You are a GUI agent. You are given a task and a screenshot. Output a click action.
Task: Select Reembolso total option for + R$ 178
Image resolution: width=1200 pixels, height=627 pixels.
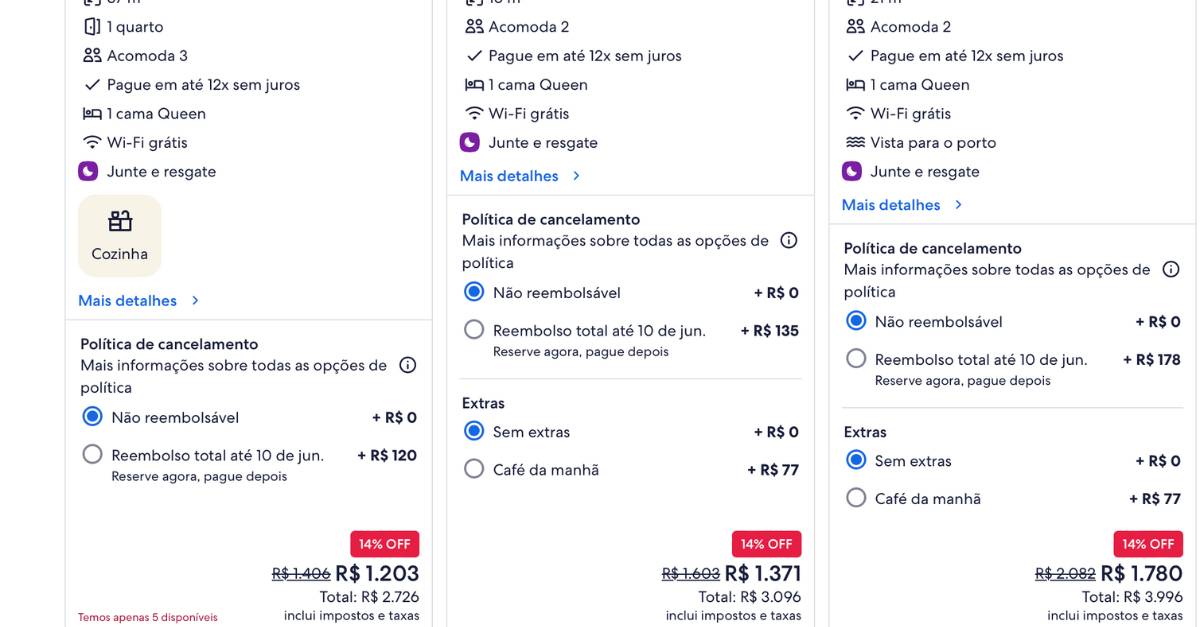(856, 359)
